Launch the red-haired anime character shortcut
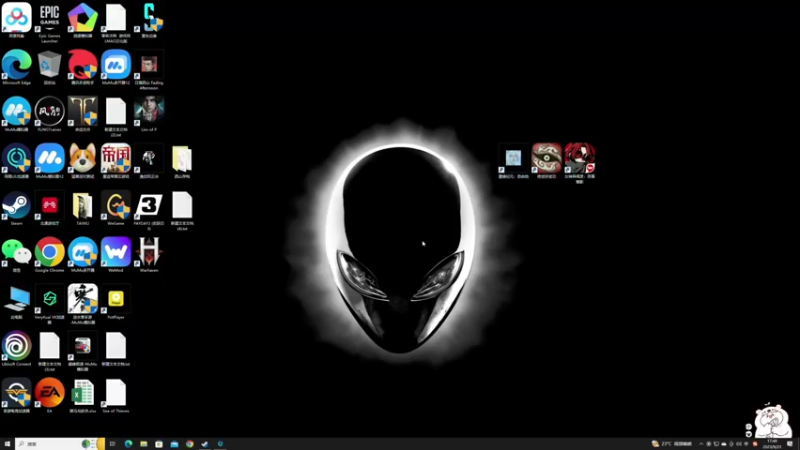800x450 pixels. [x=580, y=163]
